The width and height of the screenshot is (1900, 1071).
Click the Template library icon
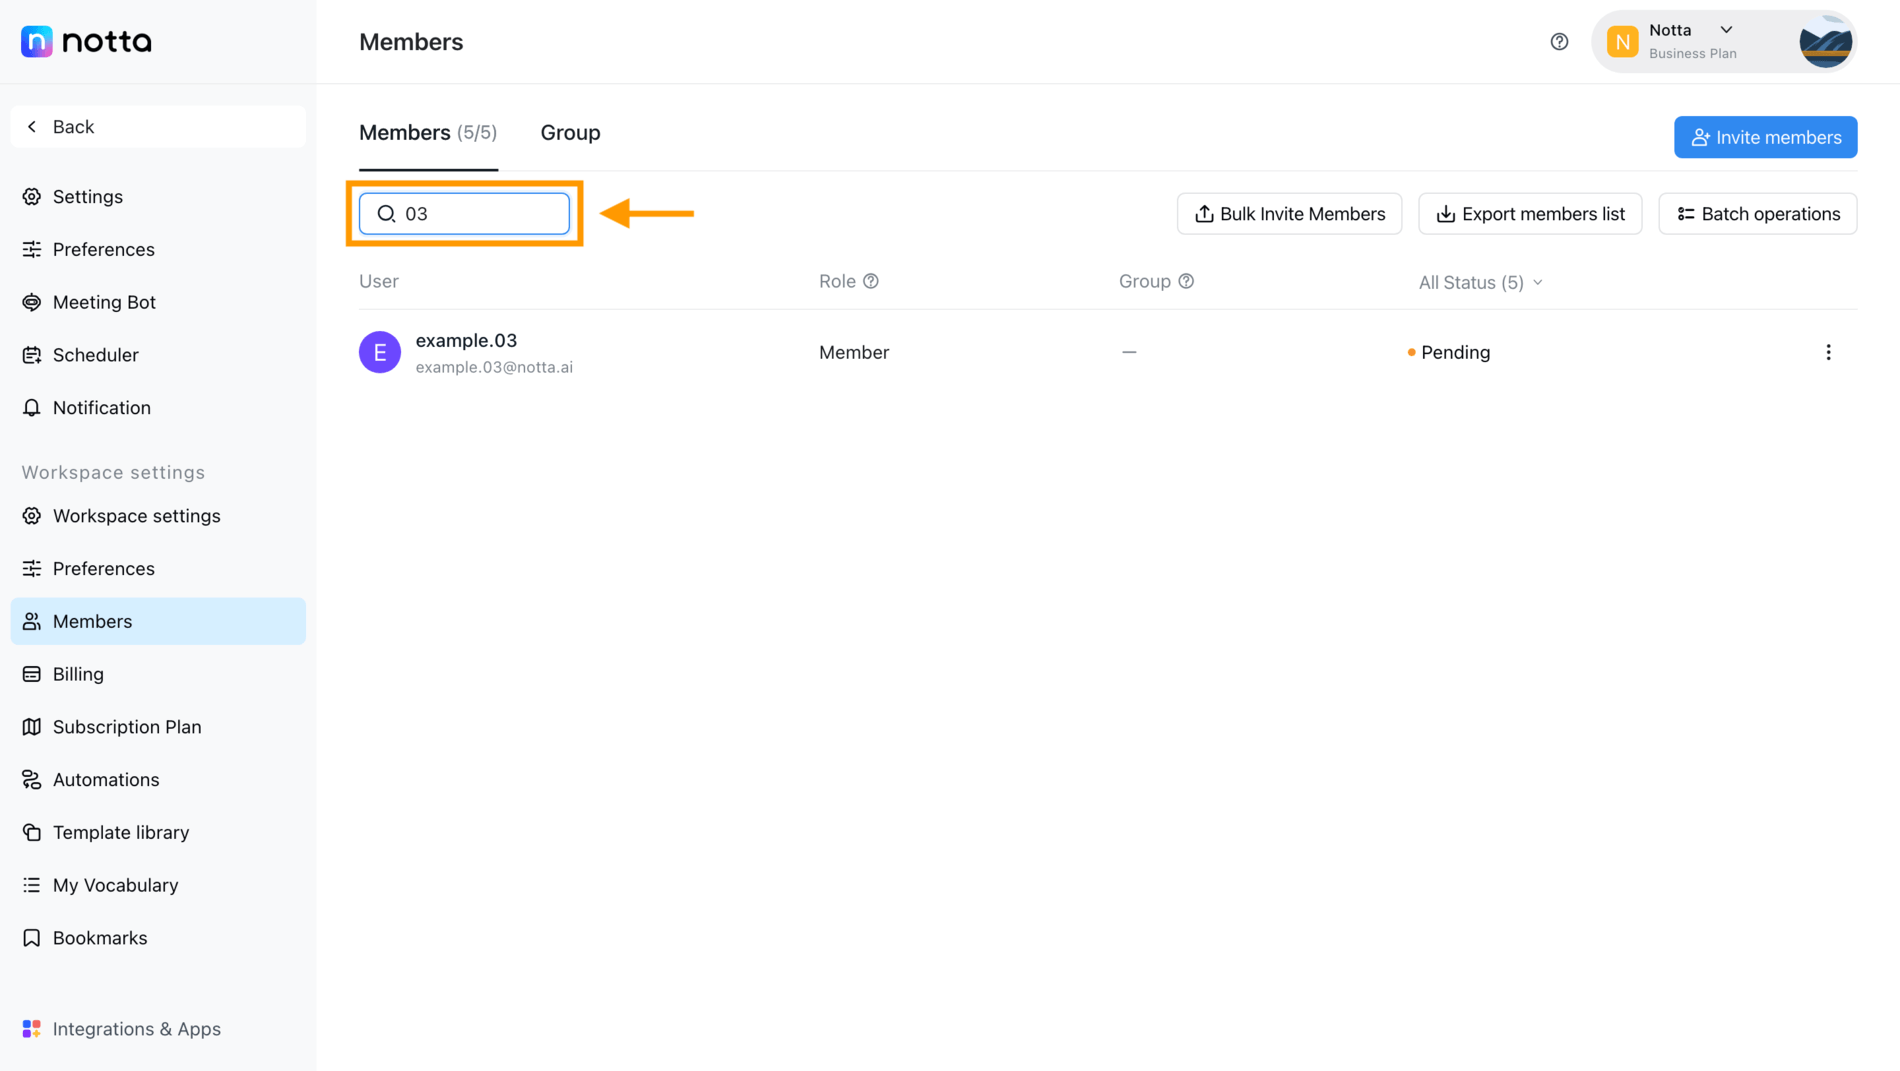click(32, 833)
